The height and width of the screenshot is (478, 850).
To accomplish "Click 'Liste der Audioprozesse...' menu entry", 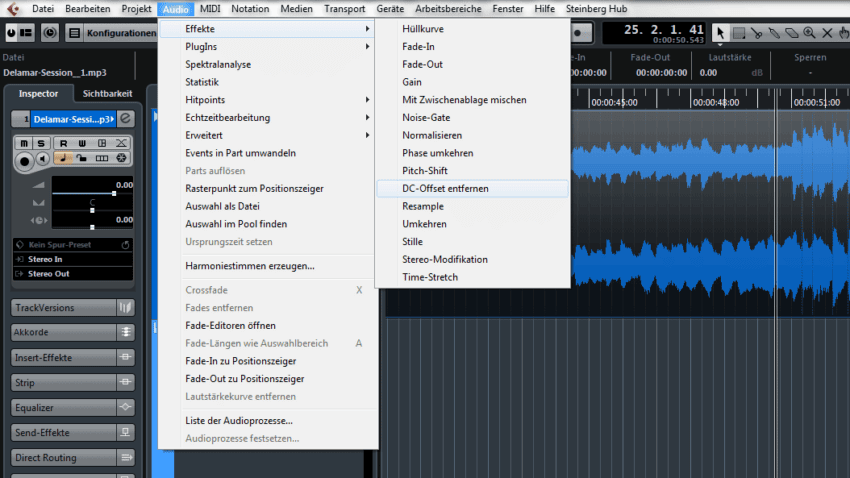I will click(x=238, y=421).
